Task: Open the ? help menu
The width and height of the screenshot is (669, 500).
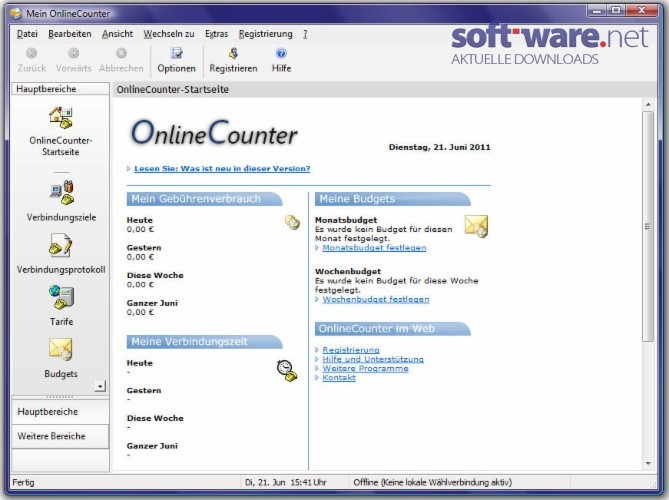Action: (x=305, y=34)
